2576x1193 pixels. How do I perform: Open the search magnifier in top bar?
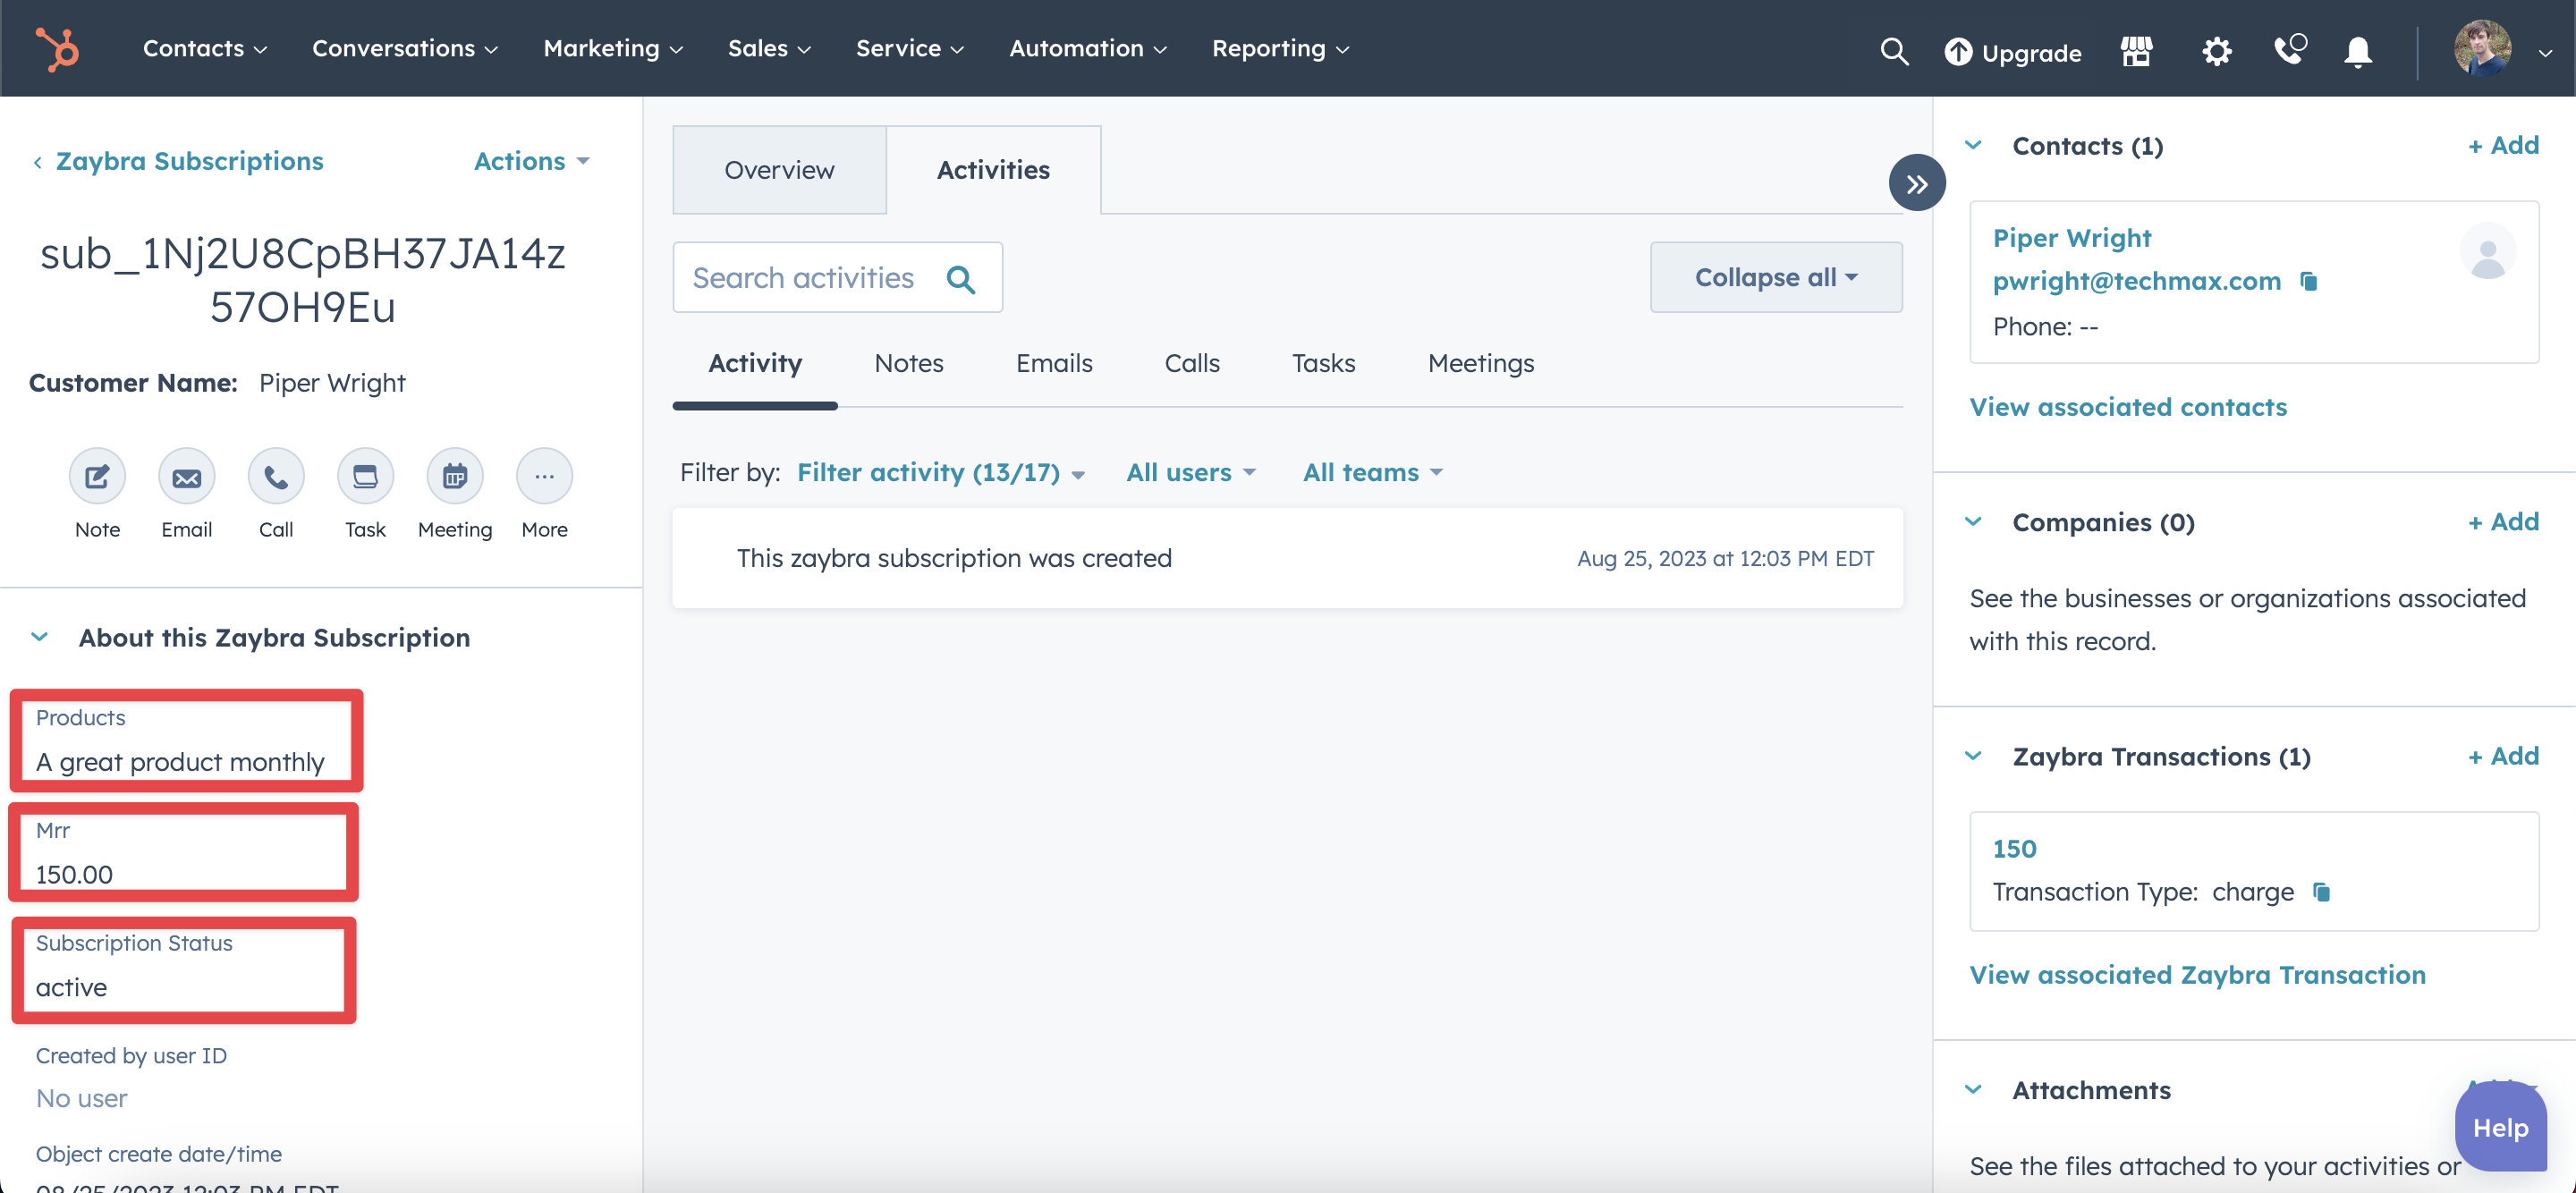click(x=1894, y=51)
